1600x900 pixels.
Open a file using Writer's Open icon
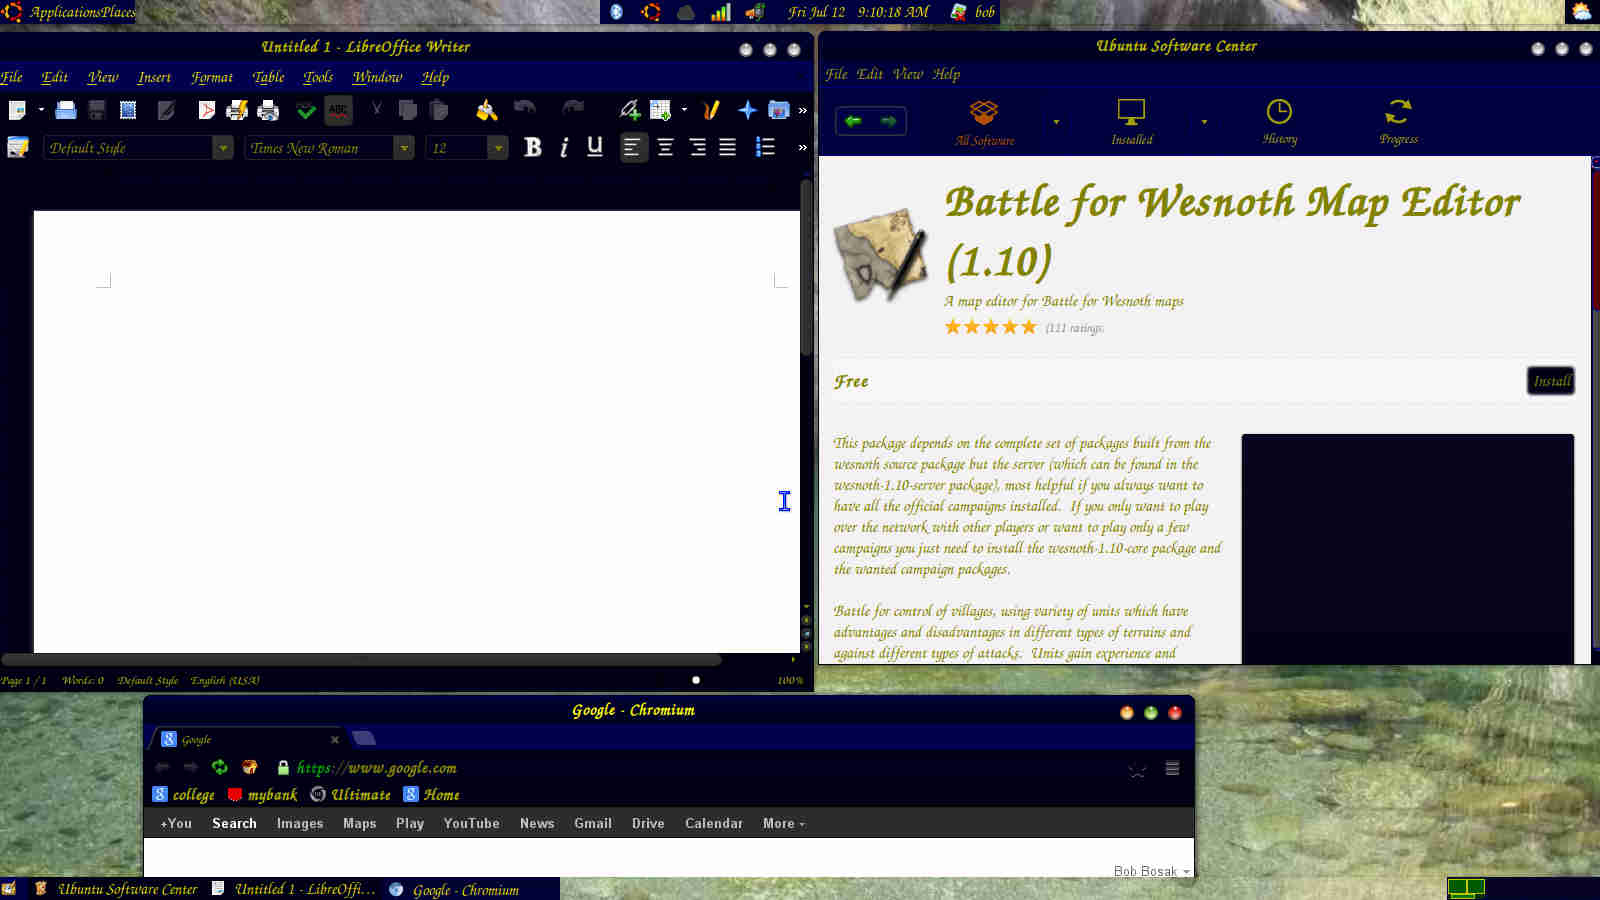click(66, 110)
